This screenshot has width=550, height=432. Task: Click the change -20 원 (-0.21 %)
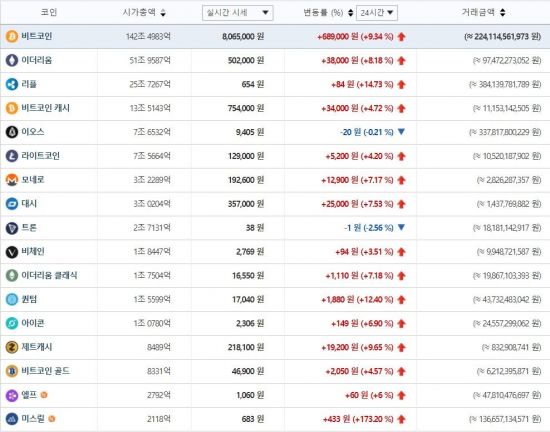[x=367, y=132]
